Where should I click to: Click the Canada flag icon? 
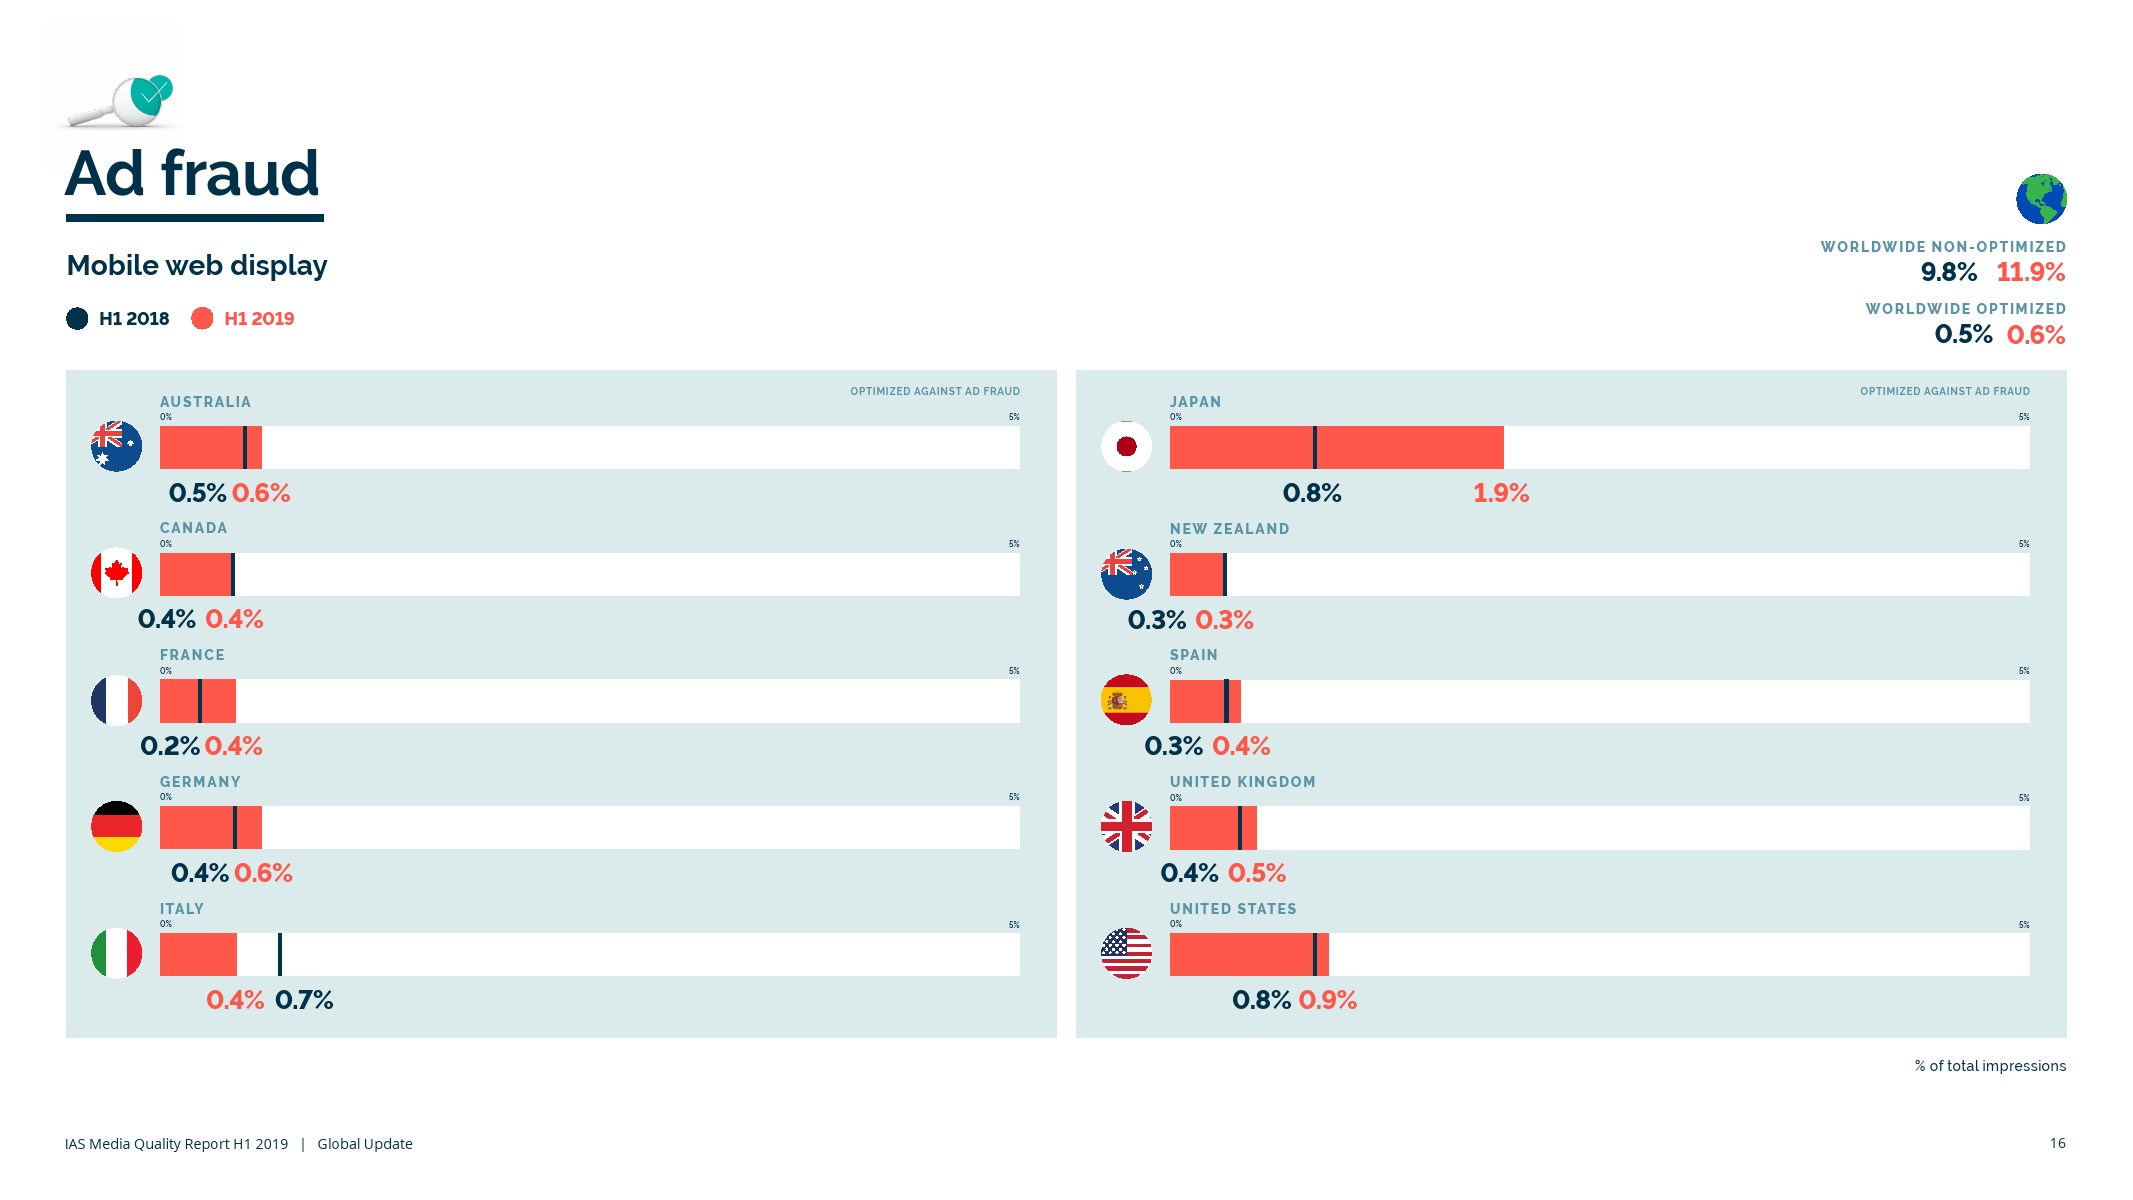tap(116, 573)
